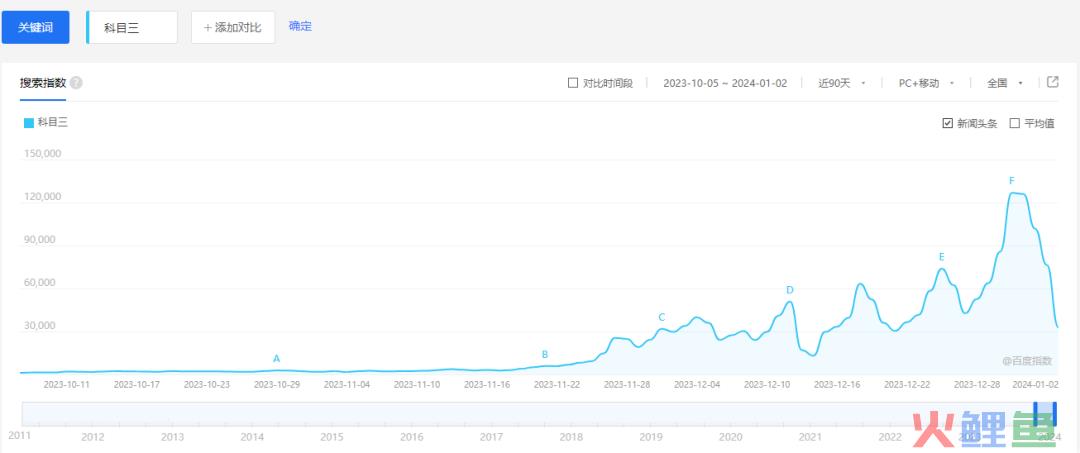Open the 全国 region dropdown

[x=1004, y=83]
